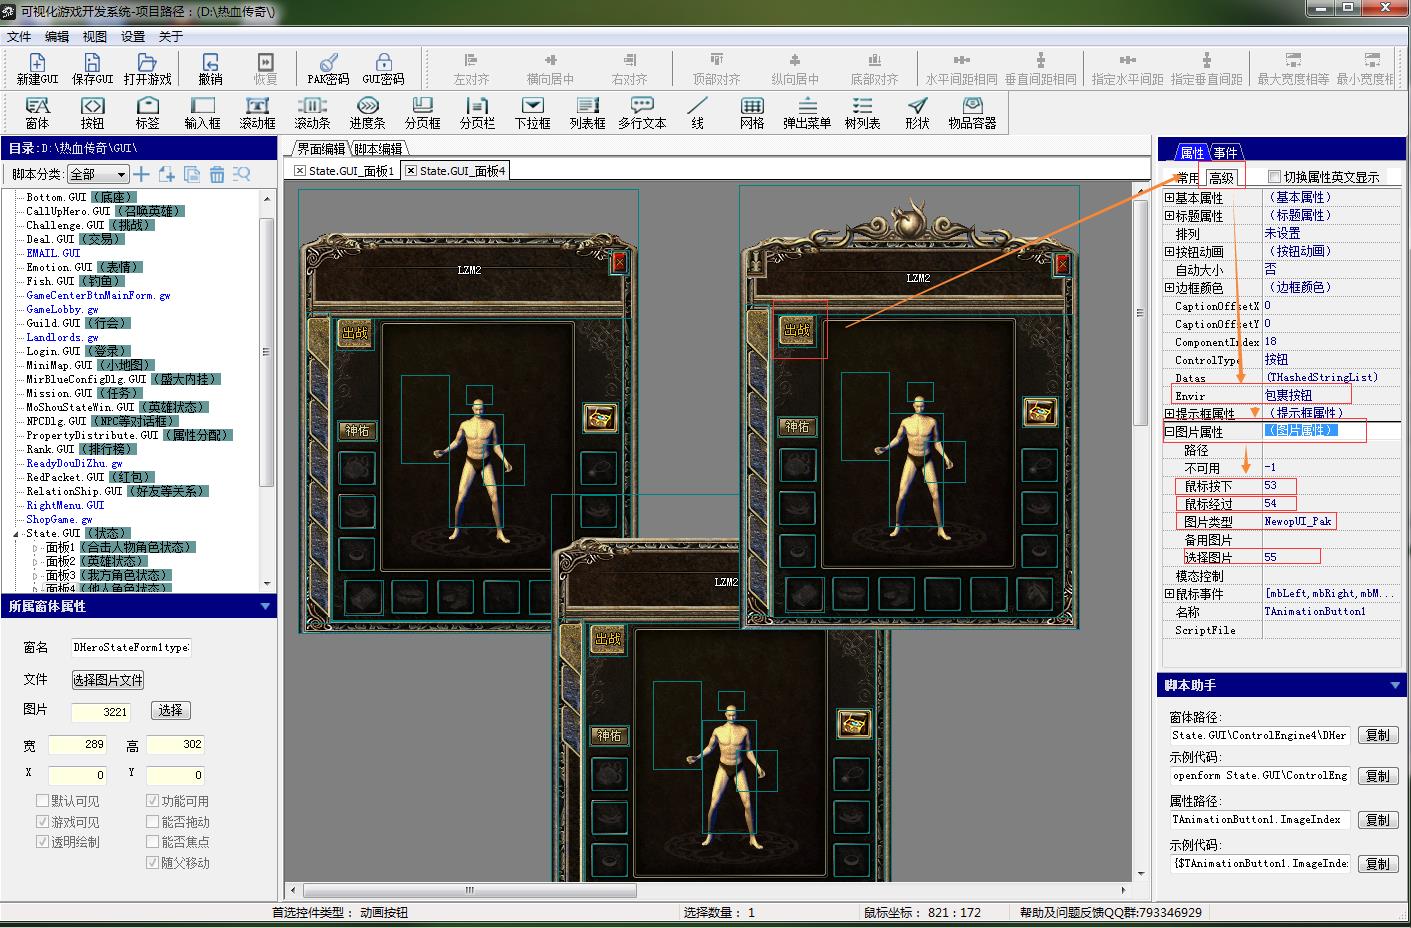Open game via 打开游戏 icon

point(147,69)
